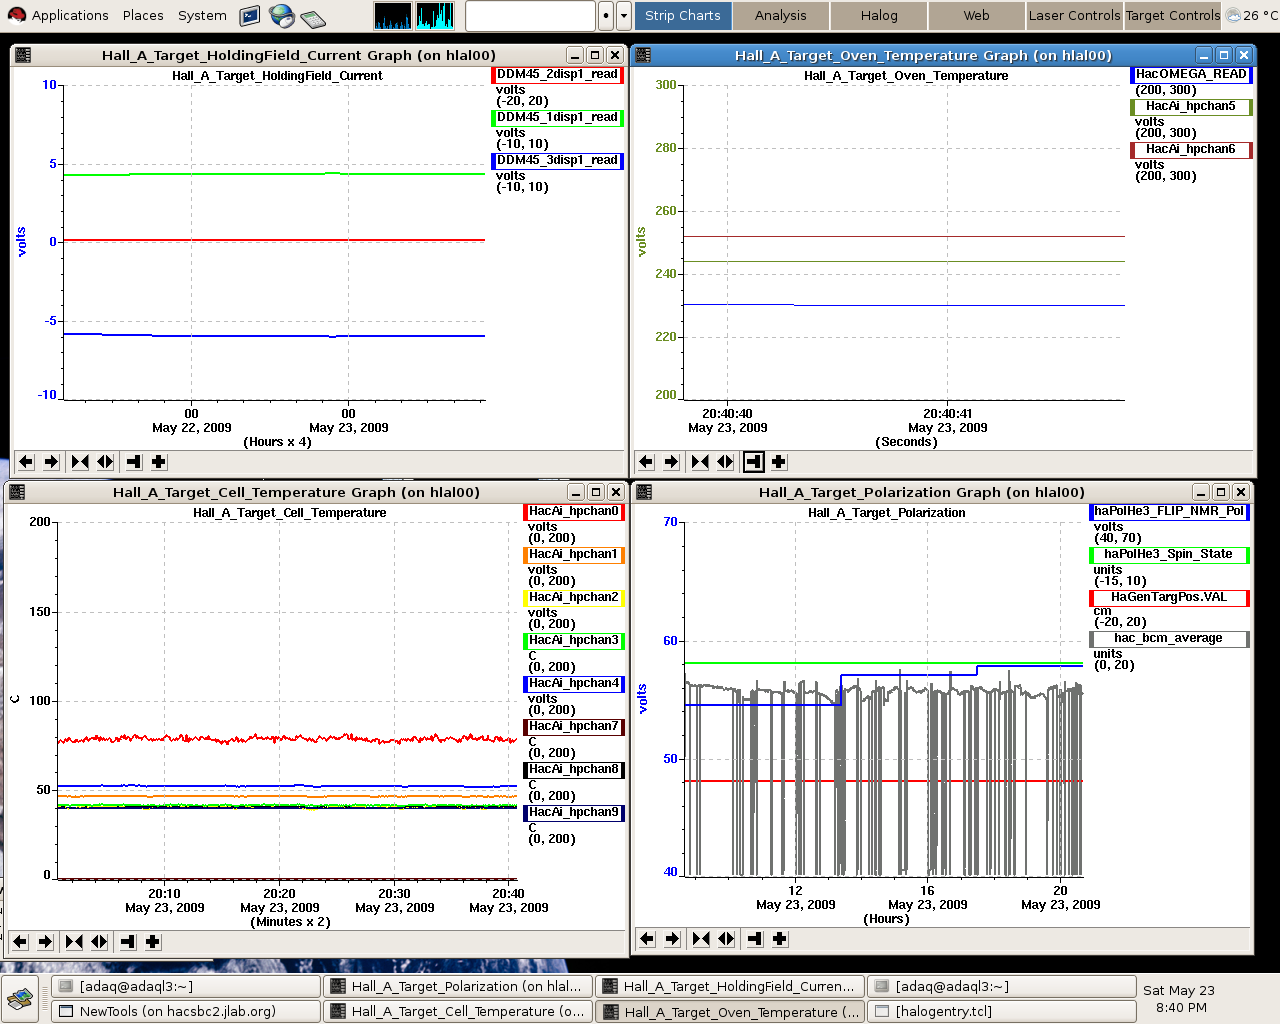The image size is (1280, 1024).
Task: Click the weather applet showing 26 °C
Action: pos(1251,15)
